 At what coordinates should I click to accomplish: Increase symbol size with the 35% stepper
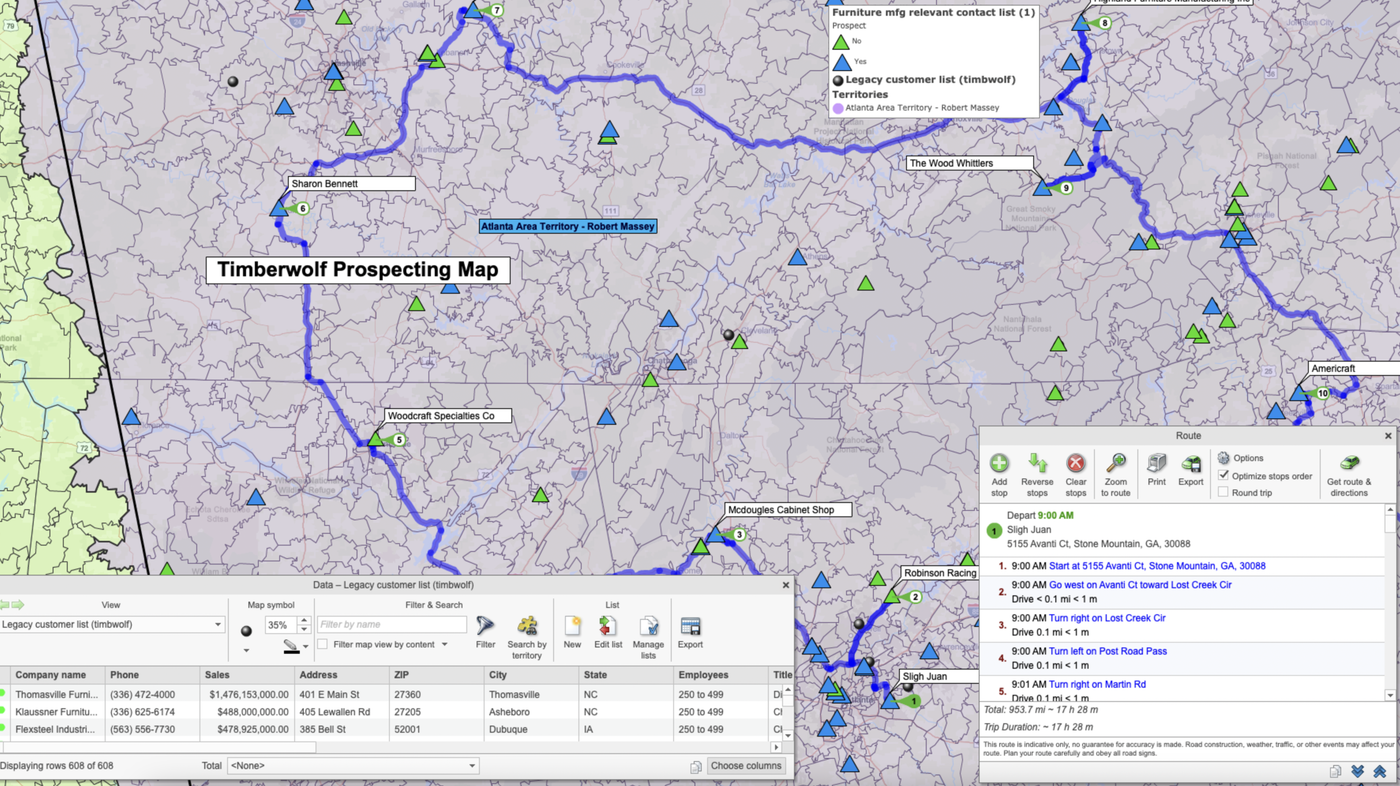[x=302, y=619]
